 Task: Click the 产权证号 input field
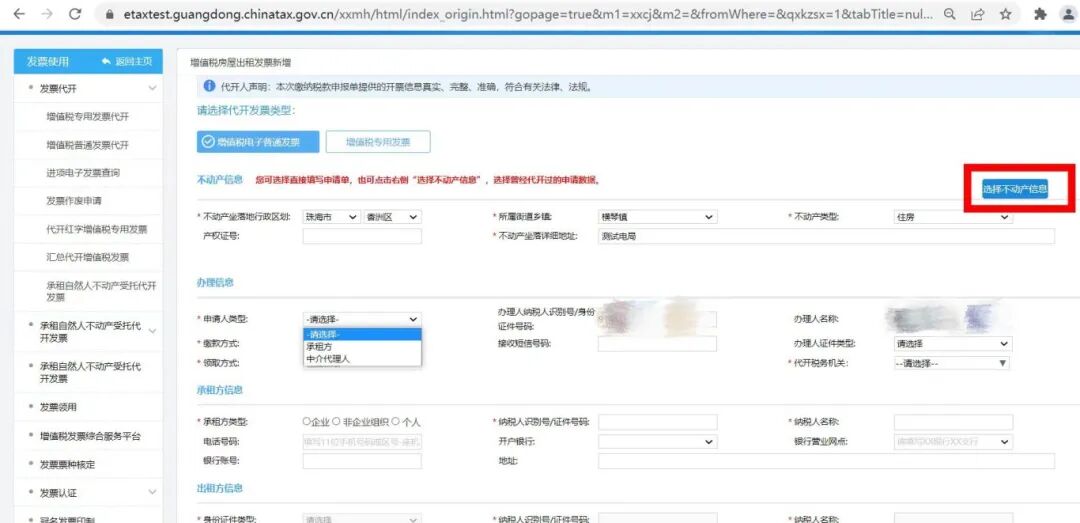(x=362, y=236)
